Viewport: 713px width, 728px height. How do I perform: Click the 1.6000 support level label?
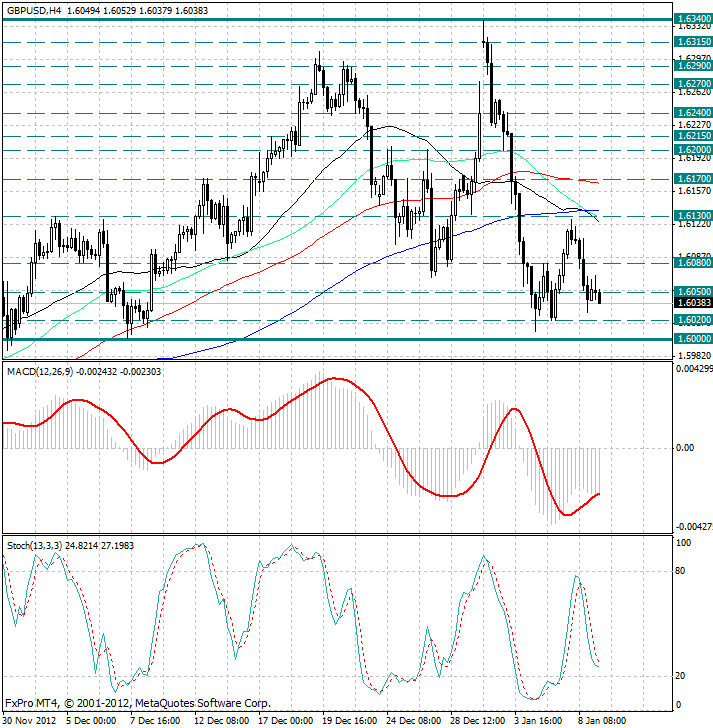693,339
